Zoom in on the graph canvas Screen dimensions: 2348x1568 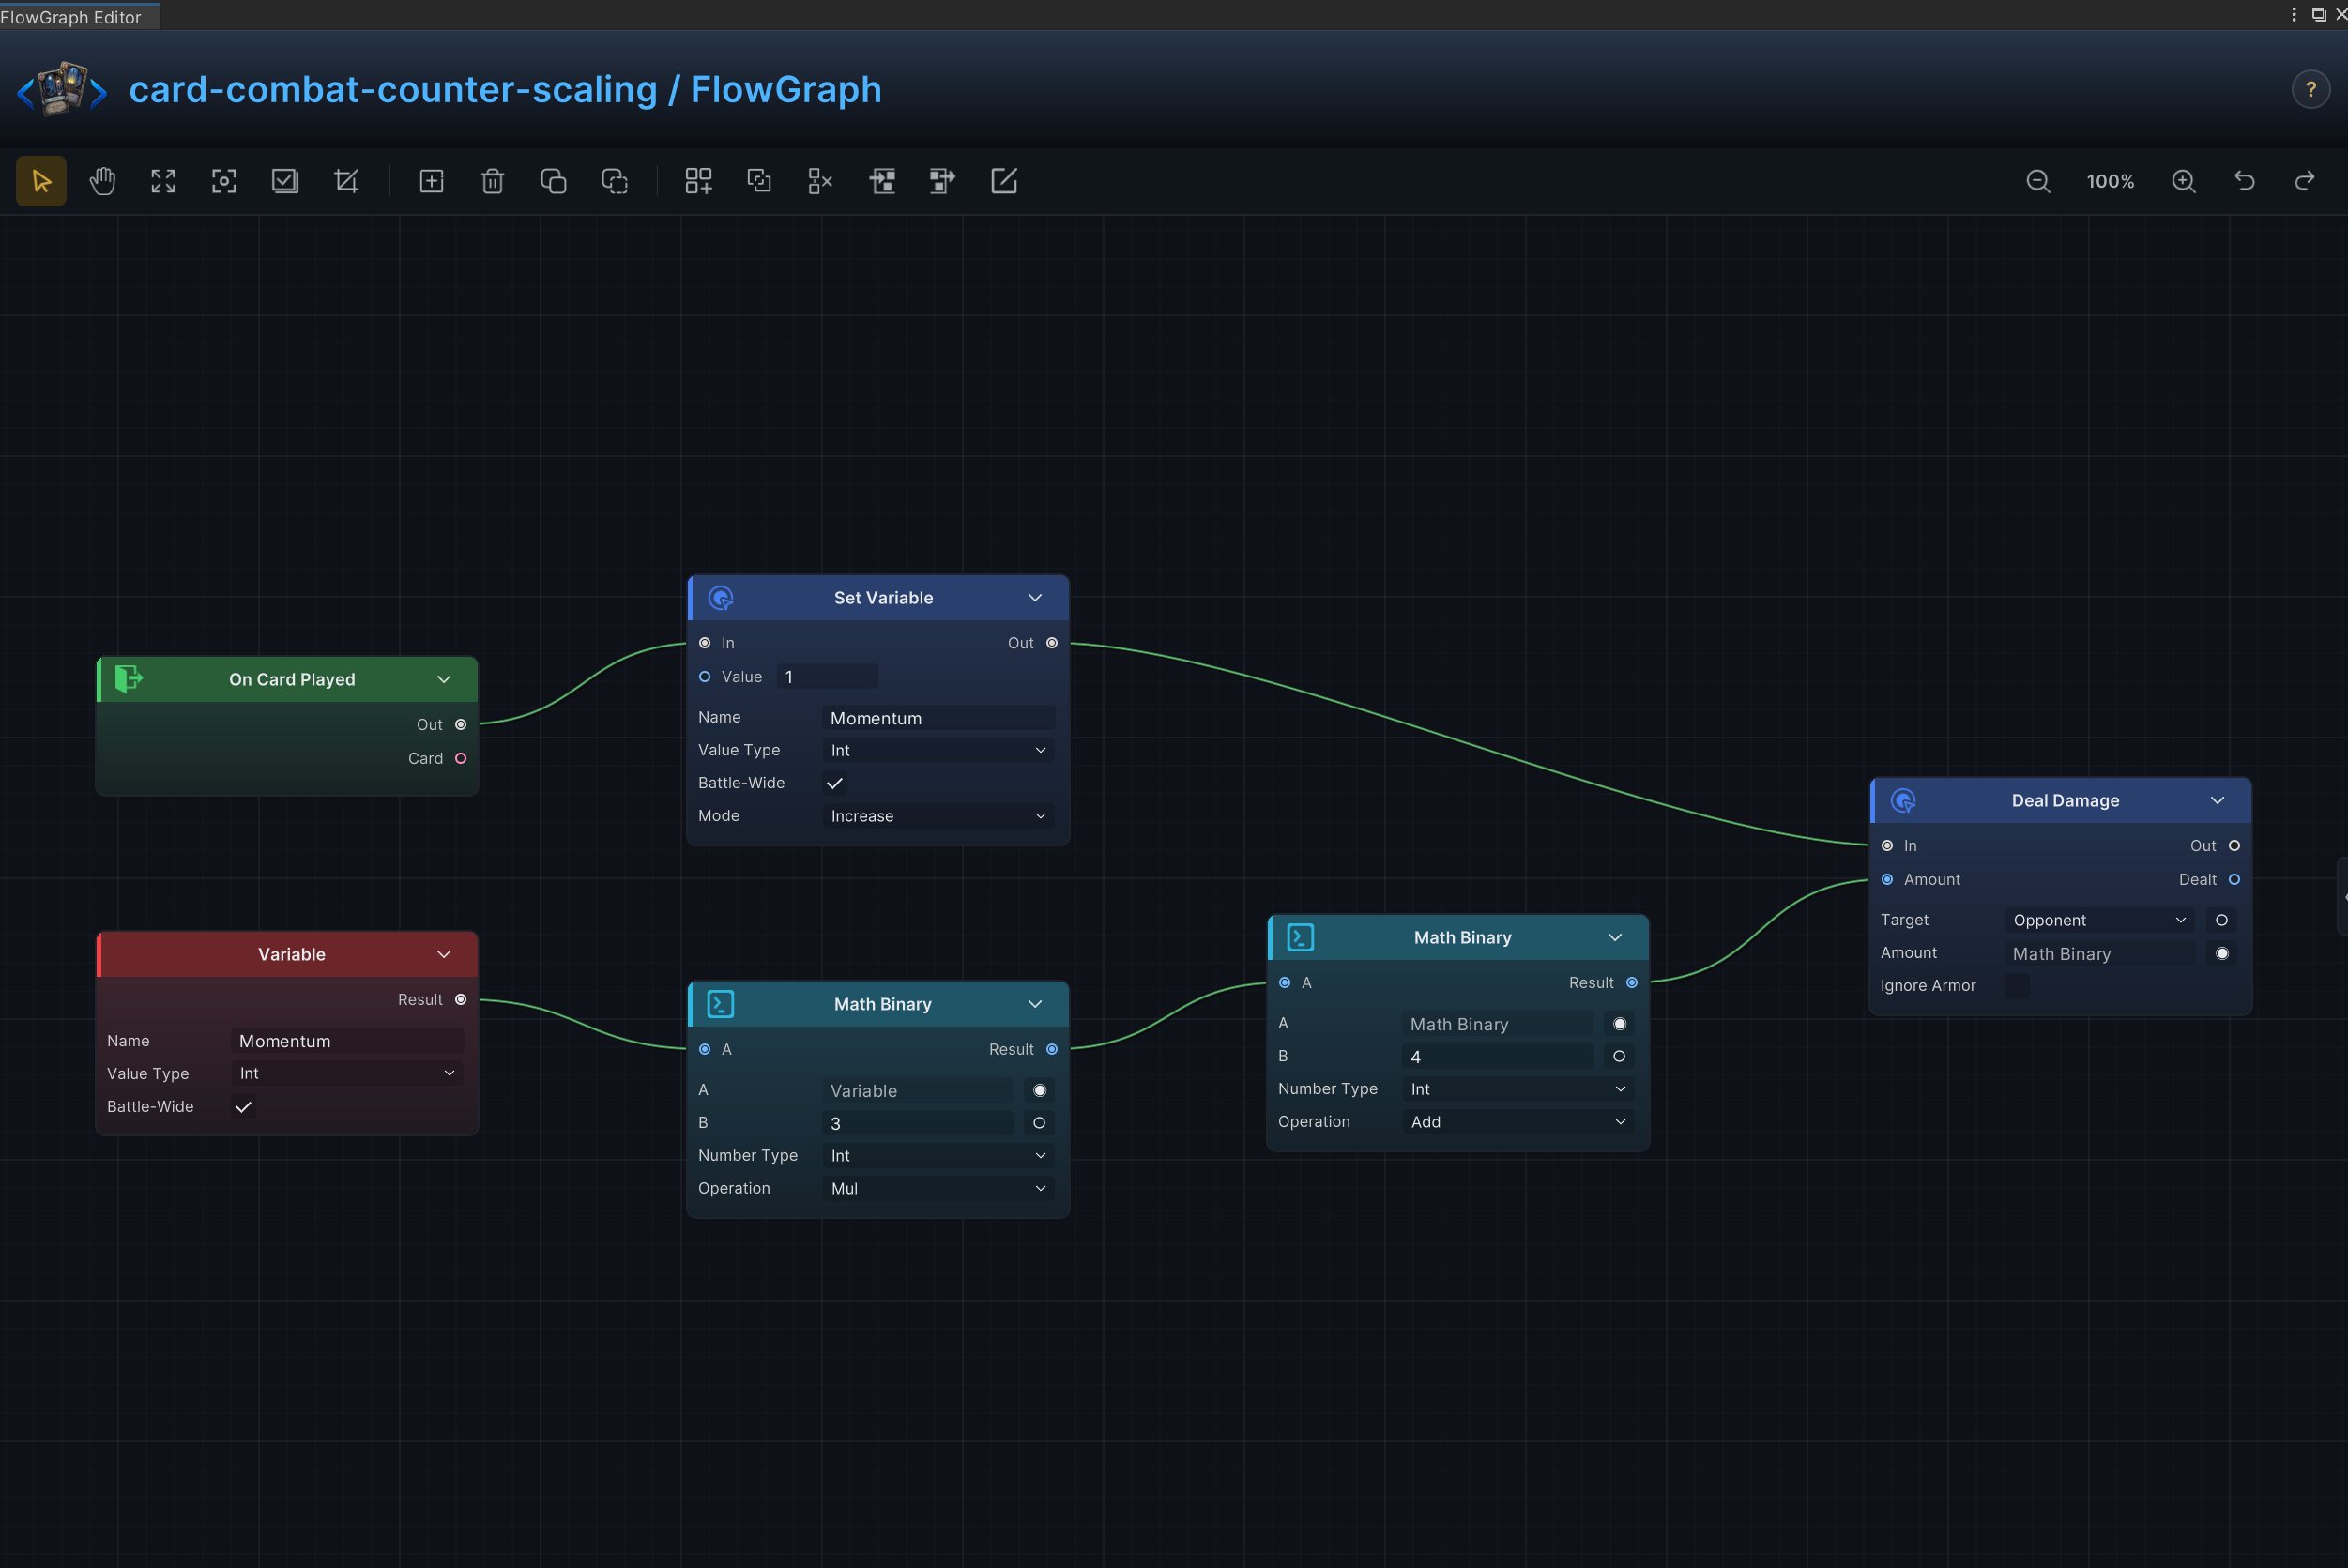2184,181
